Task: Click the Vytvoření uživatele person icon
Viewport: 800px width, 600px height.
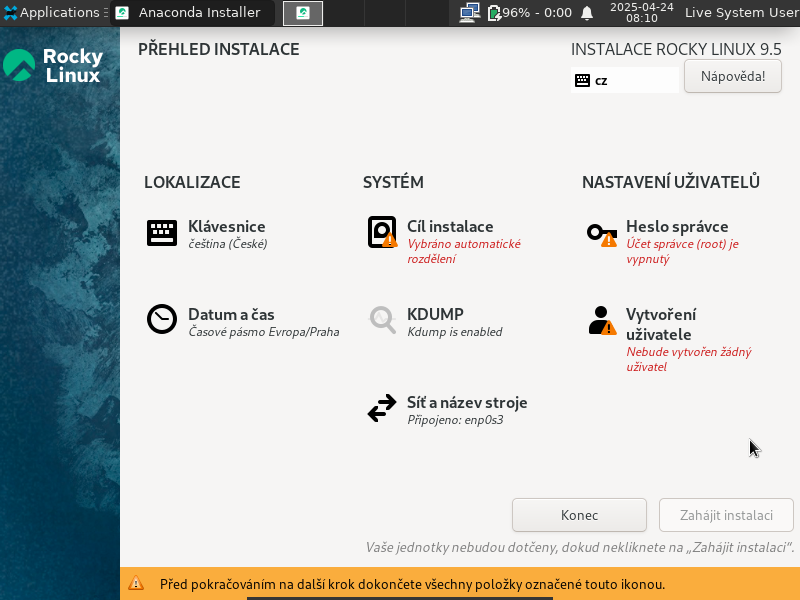Action: point(601,321)
